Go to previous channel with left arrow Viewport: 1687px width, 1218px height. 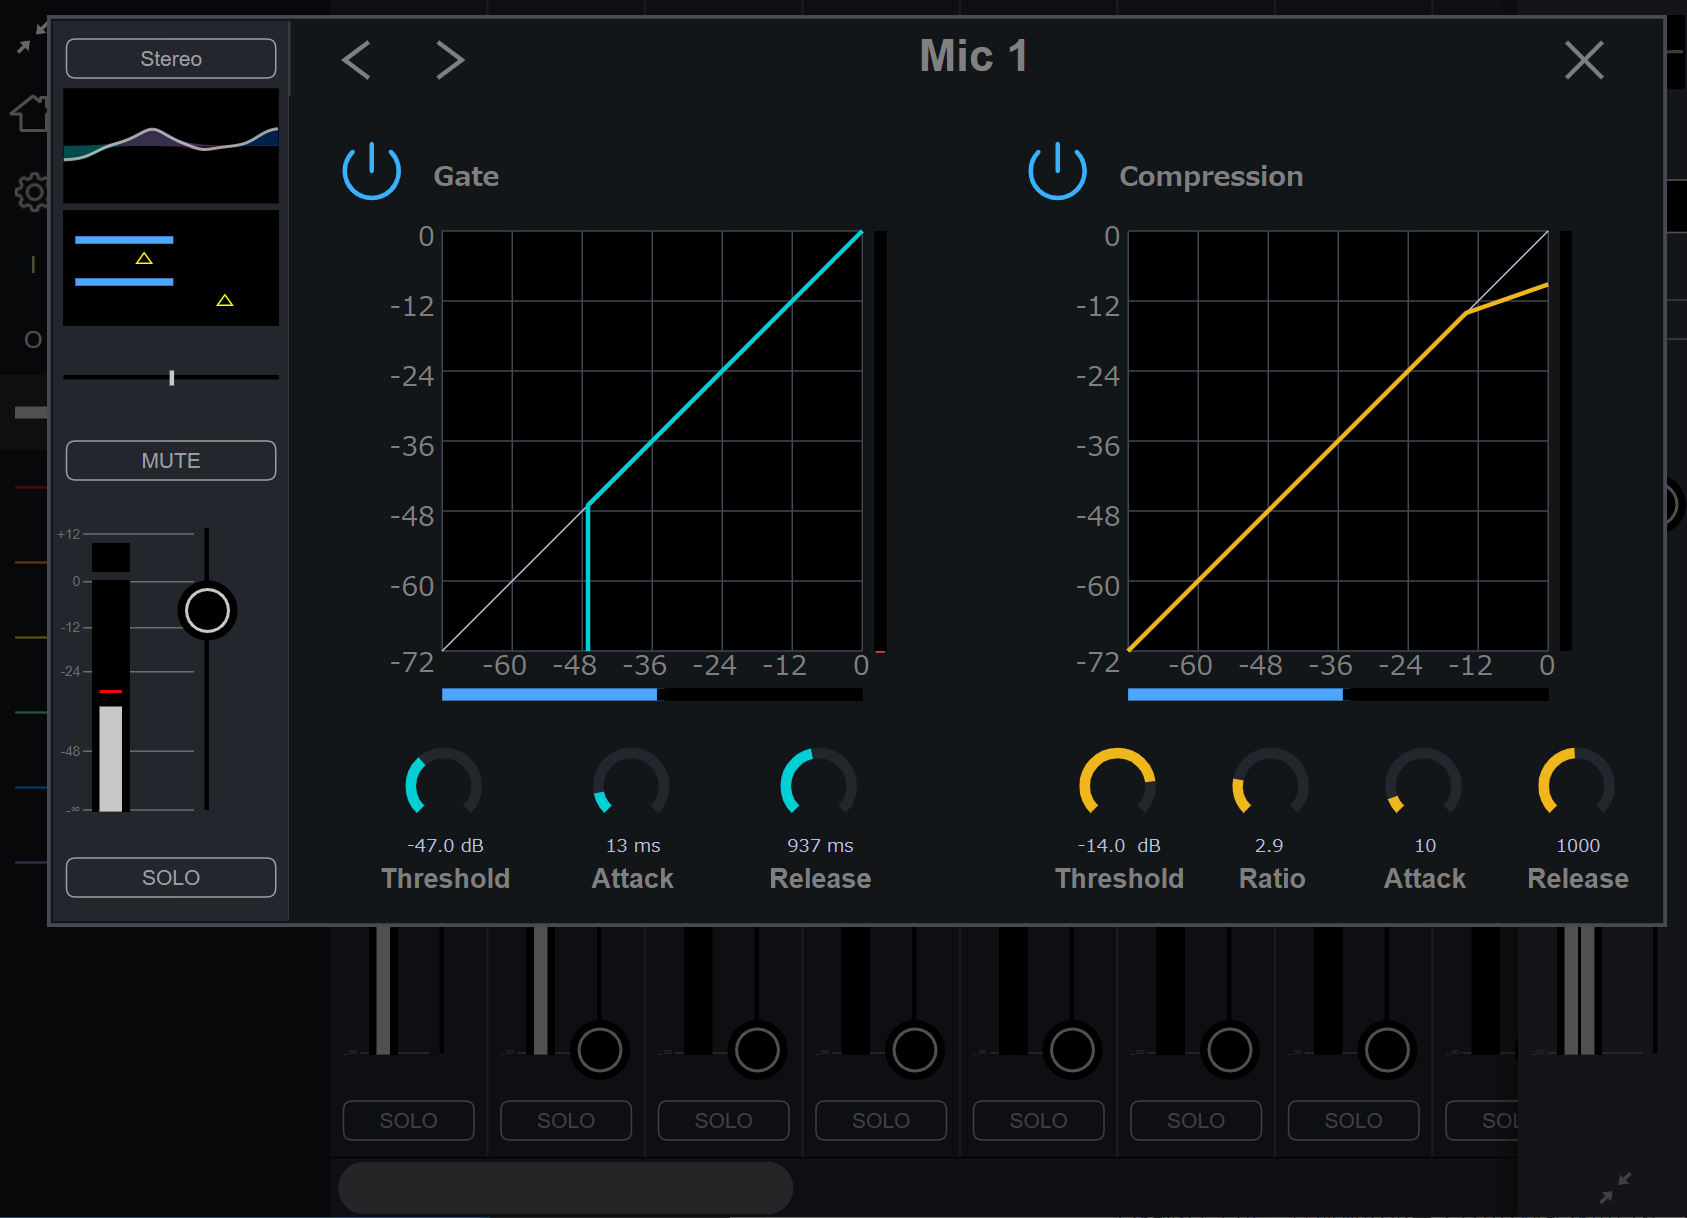coord(356,60)
